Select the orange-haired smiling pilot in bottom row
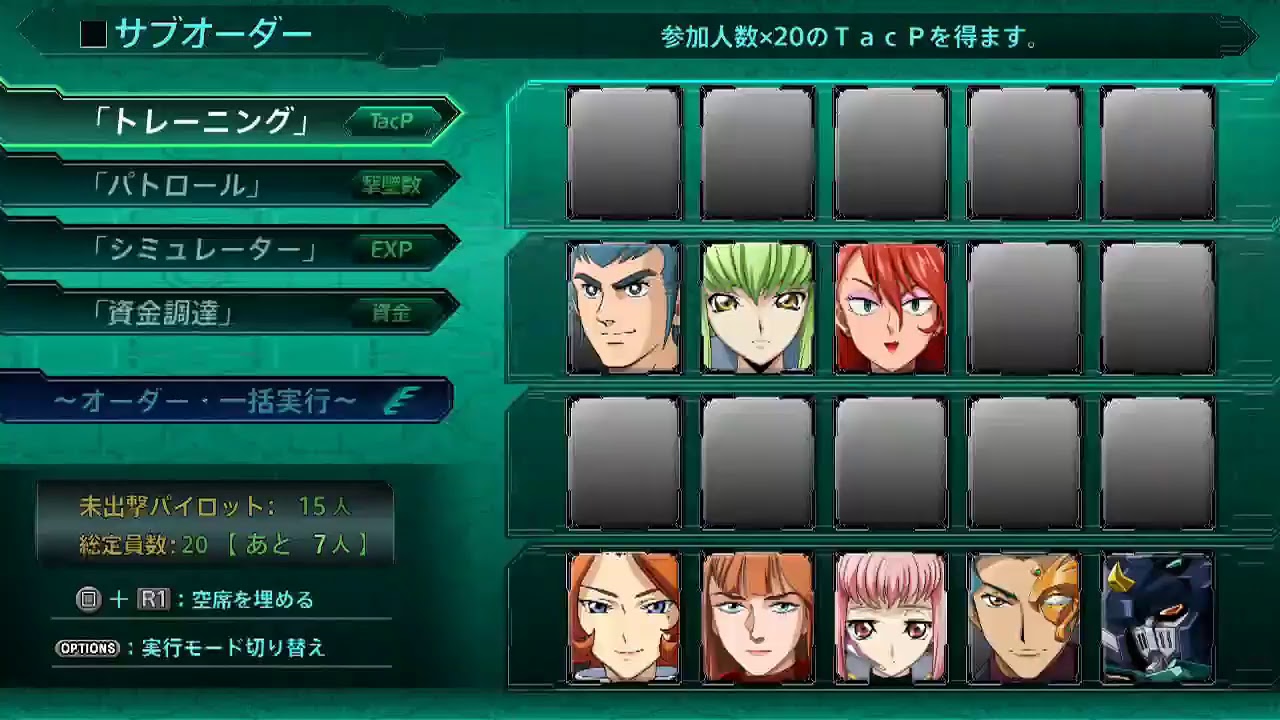This screenshot has width=1280, height=720. (624, 618)
